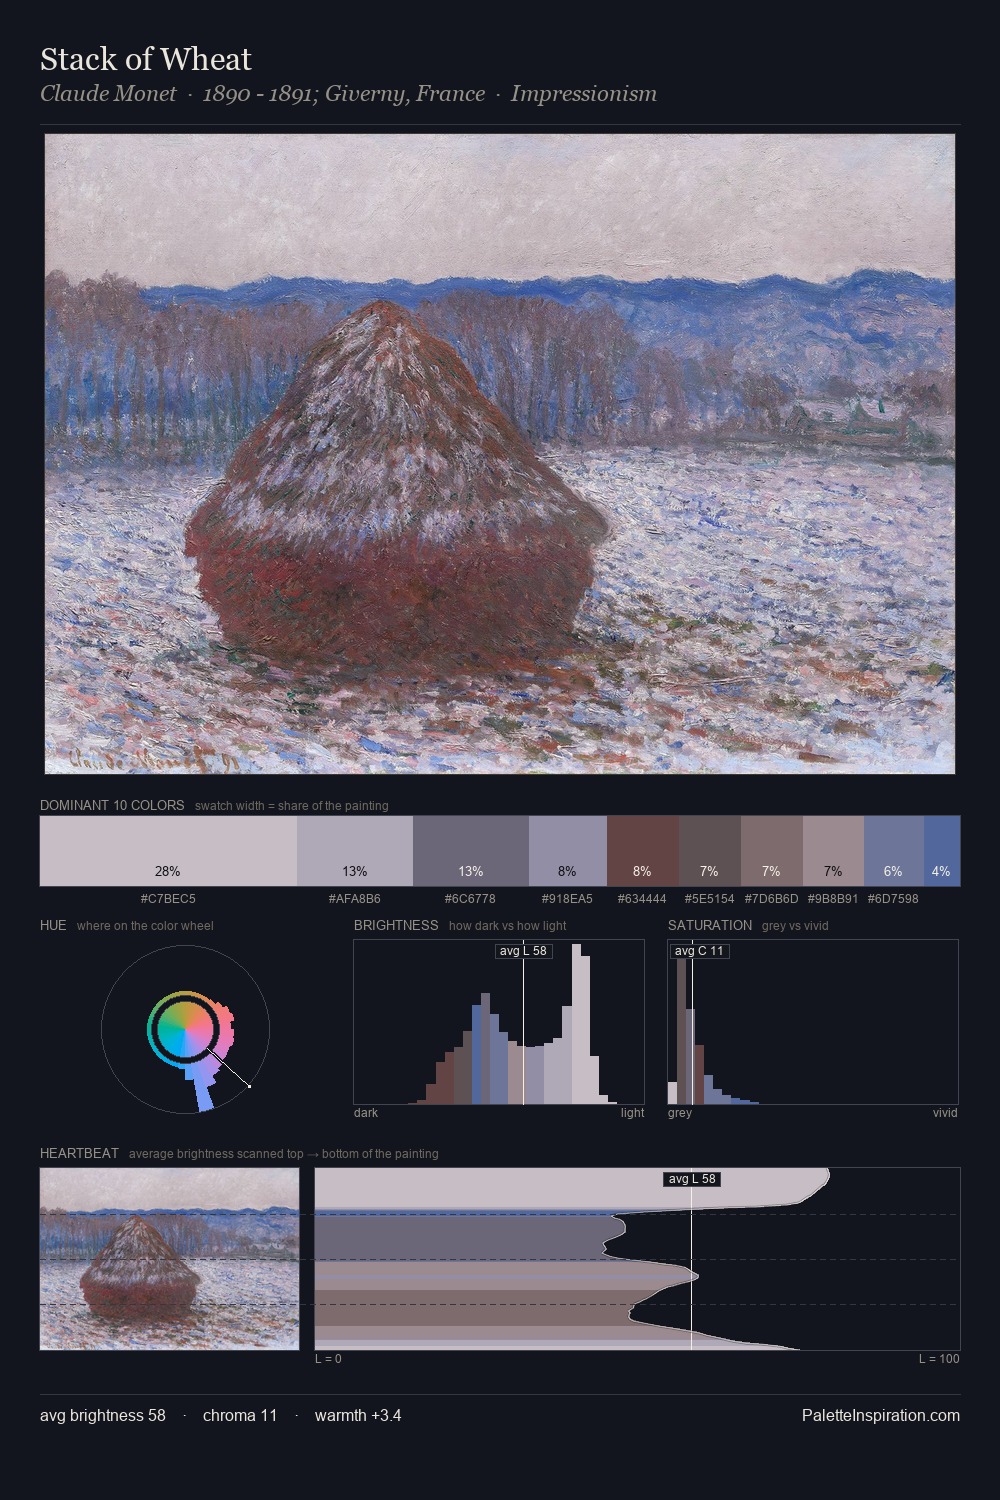Click the "where on the color wheel" caption
The width and height of the screenshot is (1000, 1500).
[145, 926]
